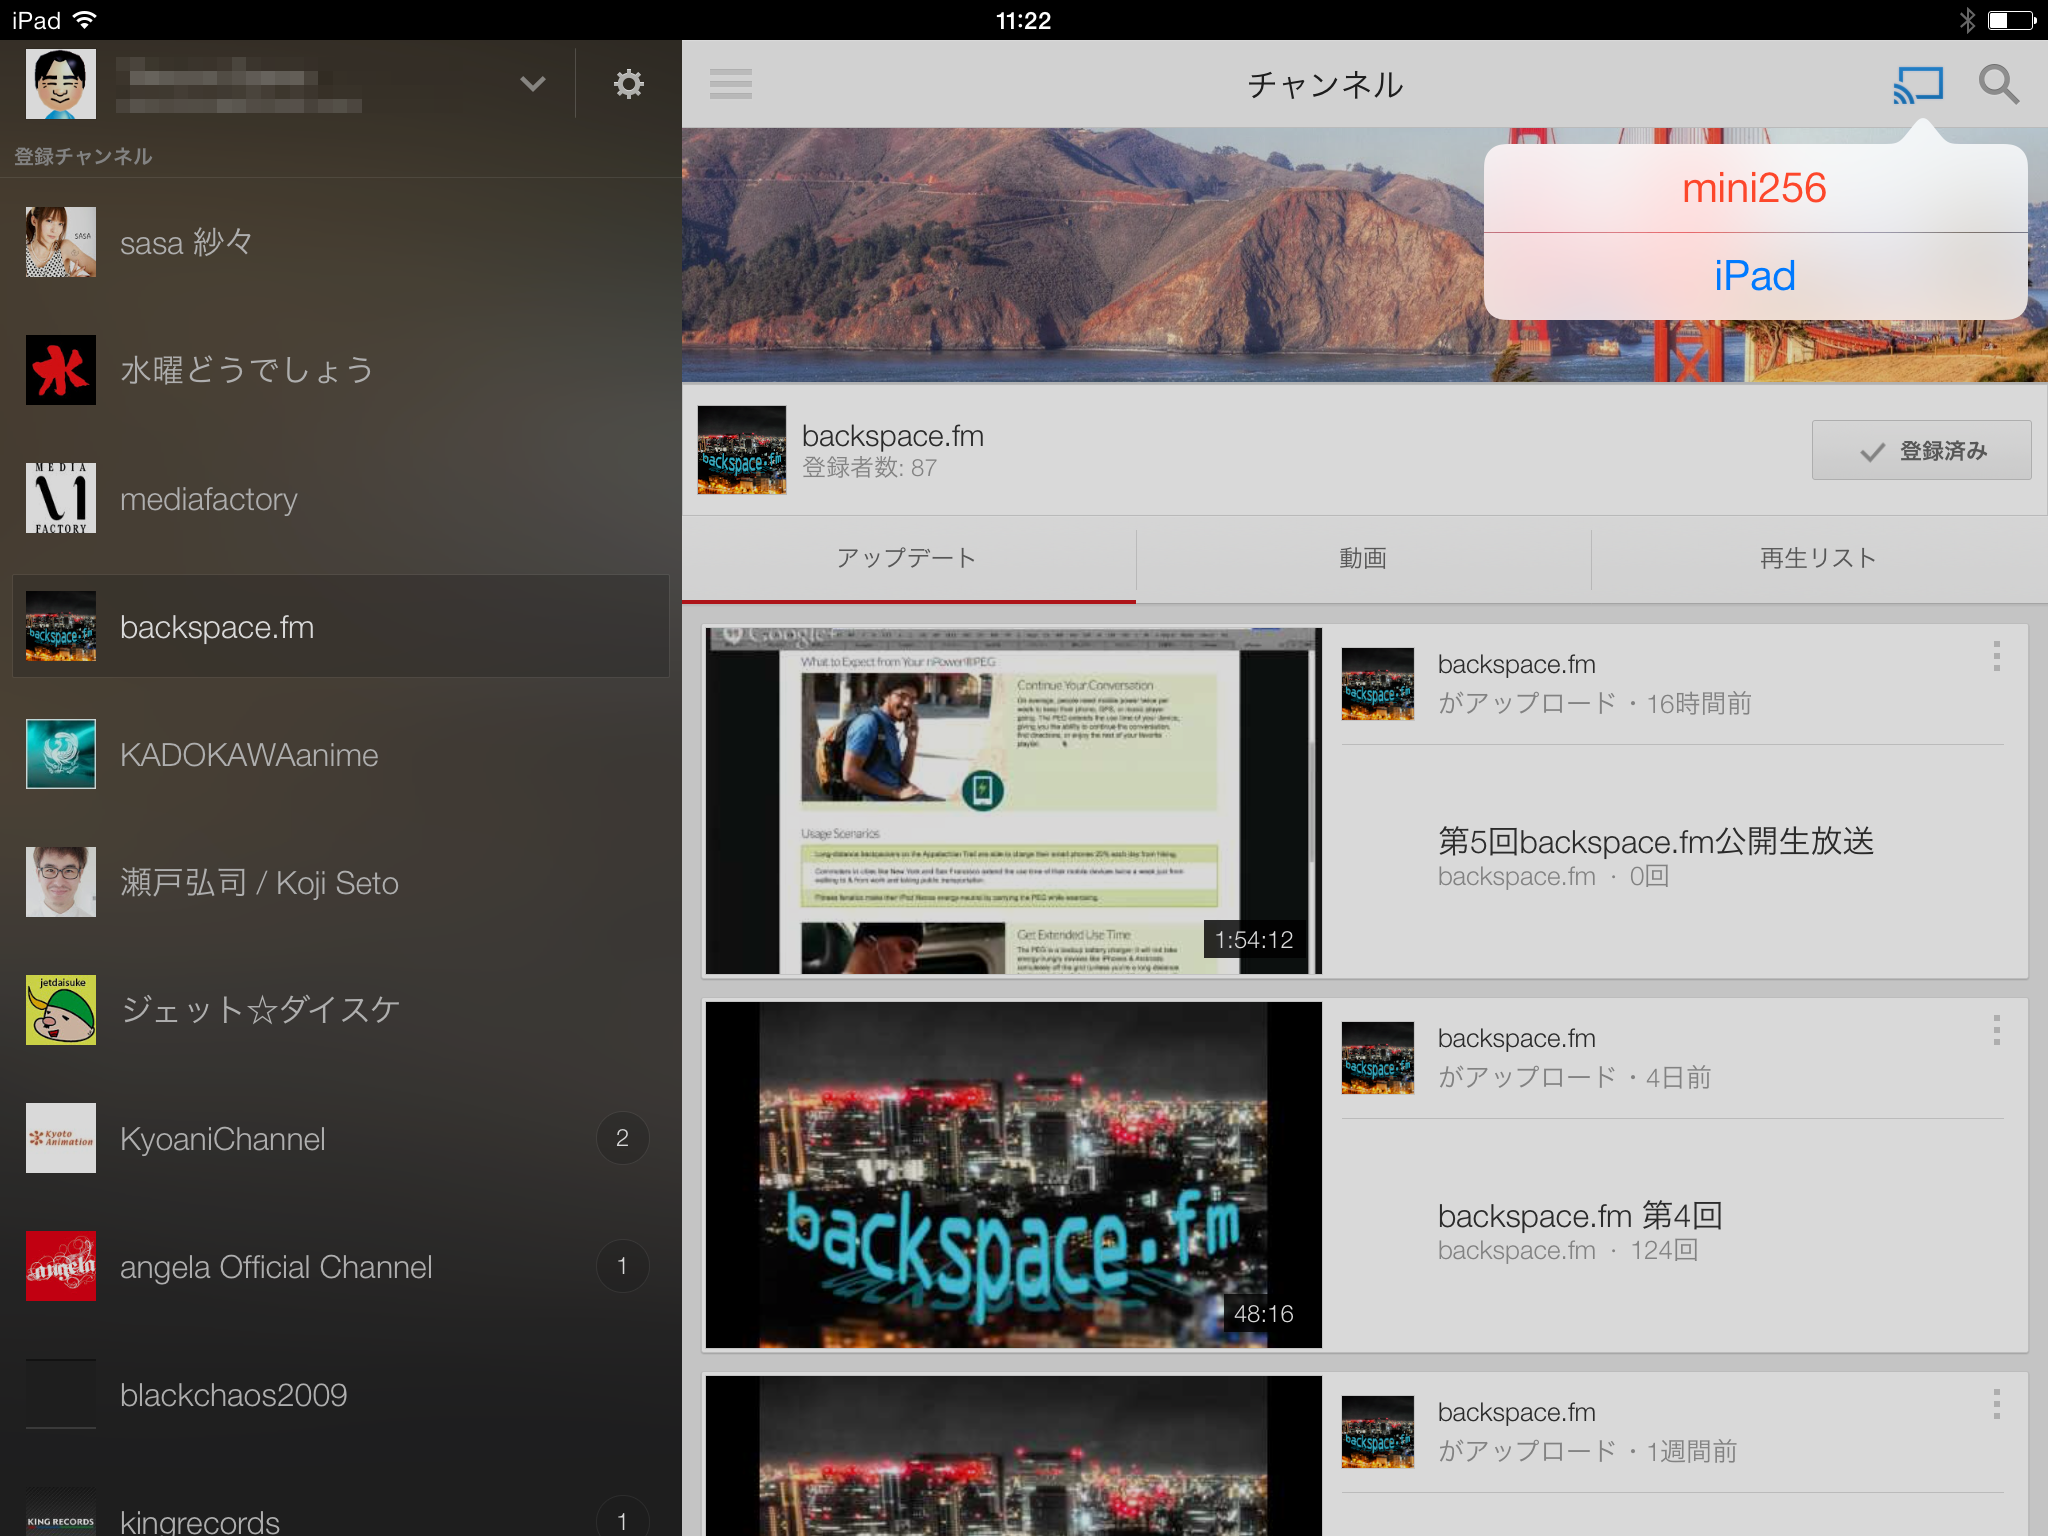The height and width of the screenshot is (1536, 2048).
Task: Tap the blackchaos2009 blank avatar
Action: pyautogui.click(x=61, y=1394)
